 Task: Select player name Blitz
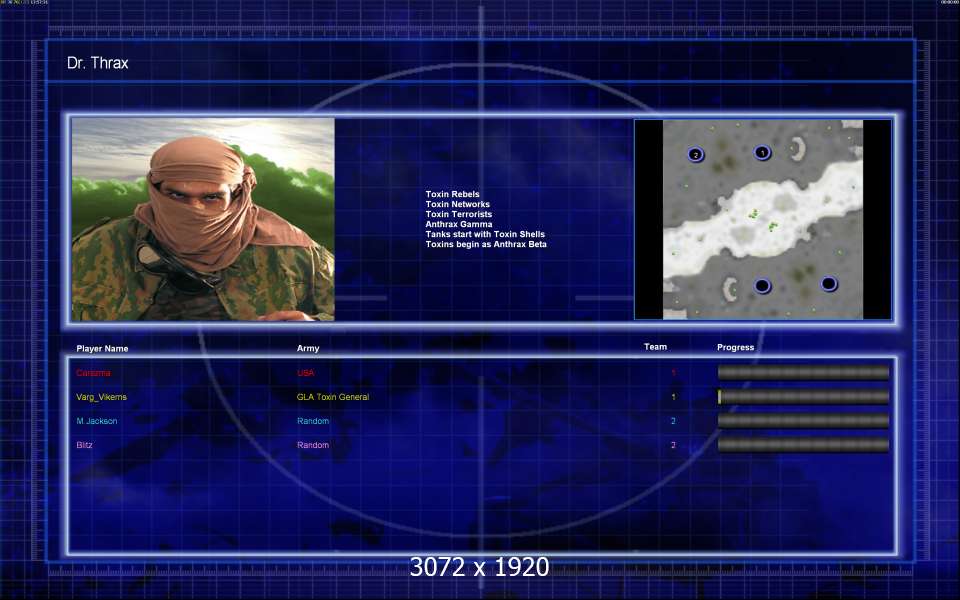coord(84,445)
